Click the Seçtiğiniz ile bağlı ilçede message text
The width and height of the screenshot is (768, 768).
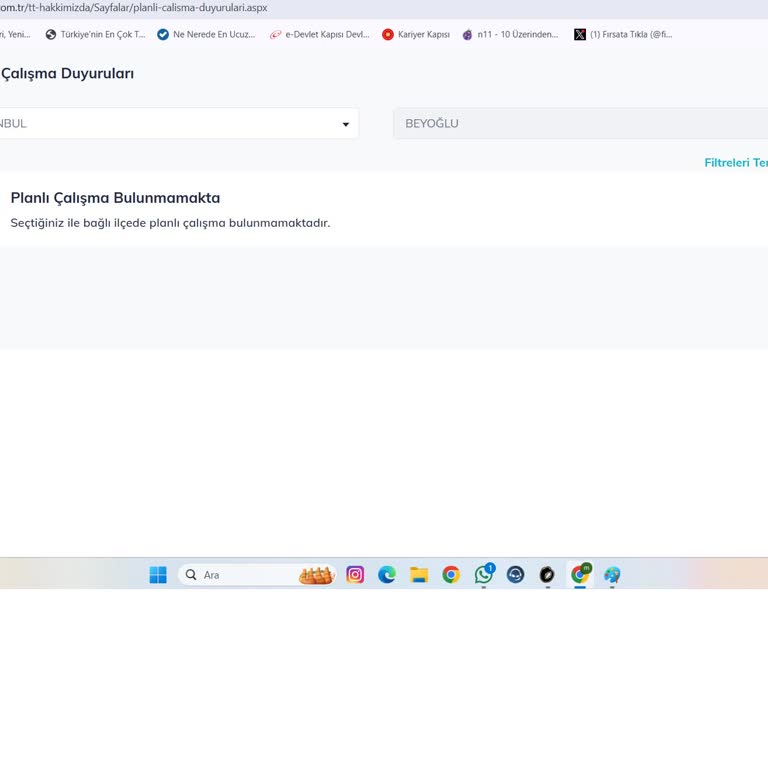tap(170, 223)
